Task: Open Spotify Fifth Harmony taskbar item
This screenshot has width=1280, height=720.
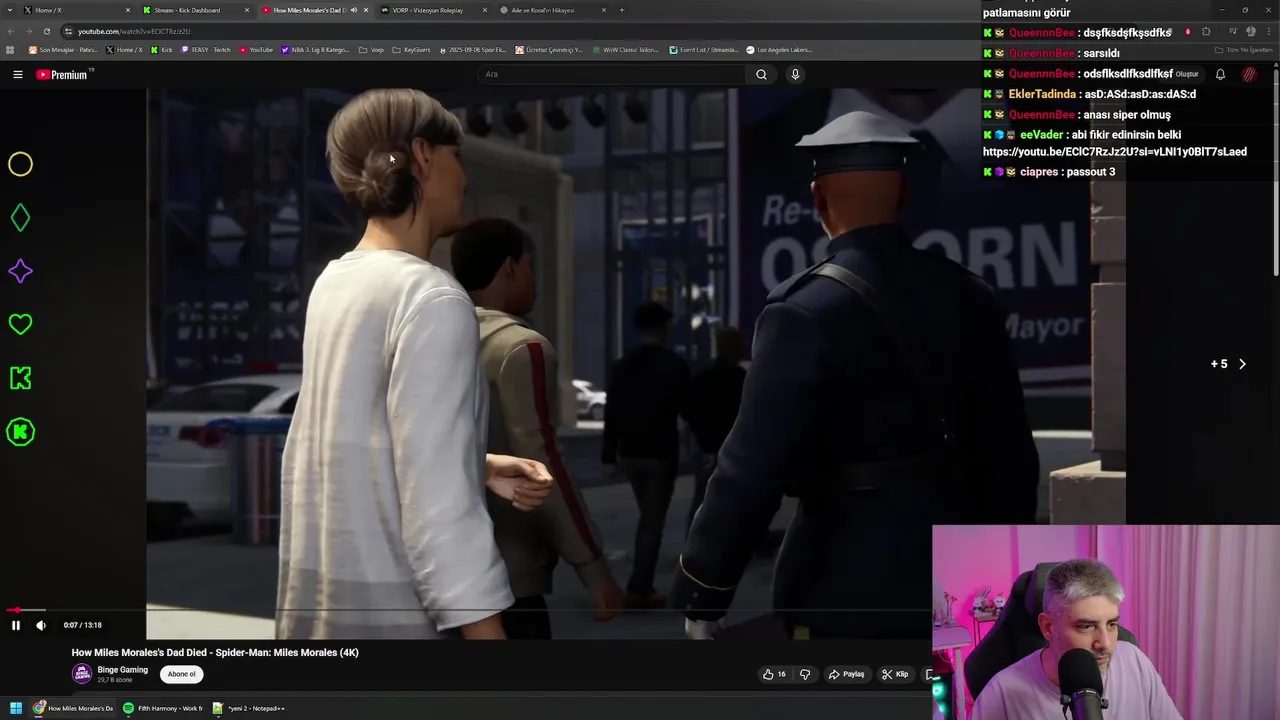Action: pyautogui.click(x=162, y=708)
